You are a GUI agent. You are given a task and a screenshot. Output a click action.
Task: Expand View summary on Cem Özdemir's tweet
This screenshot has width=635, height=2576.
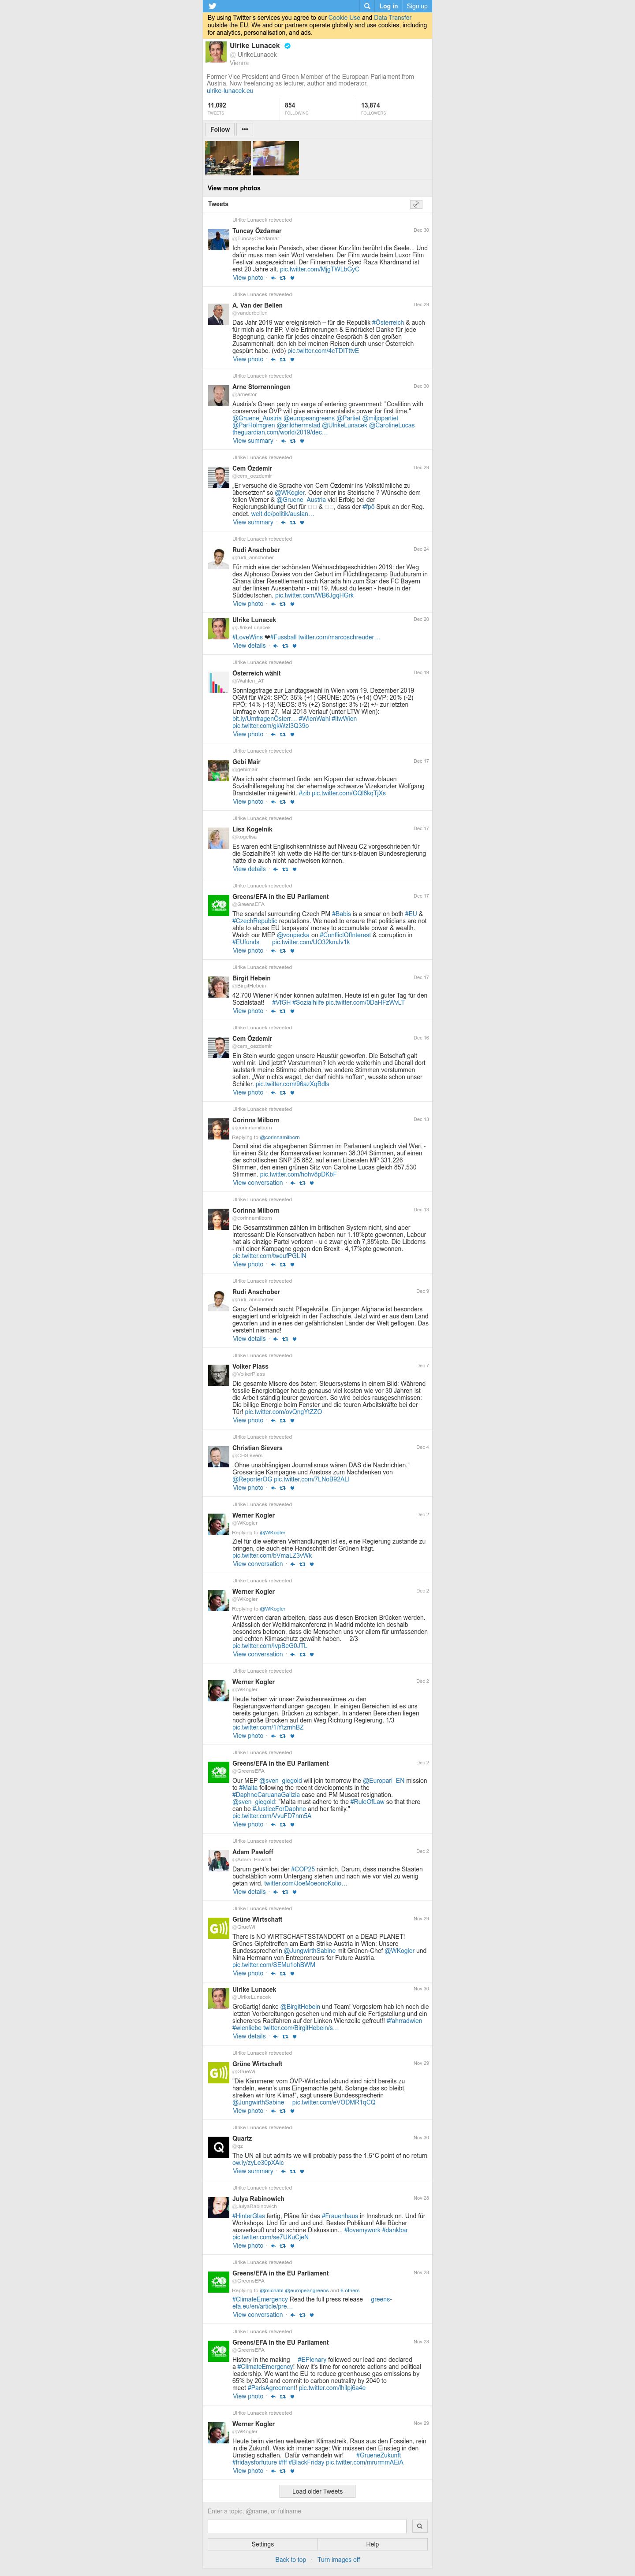click(253, 522)
